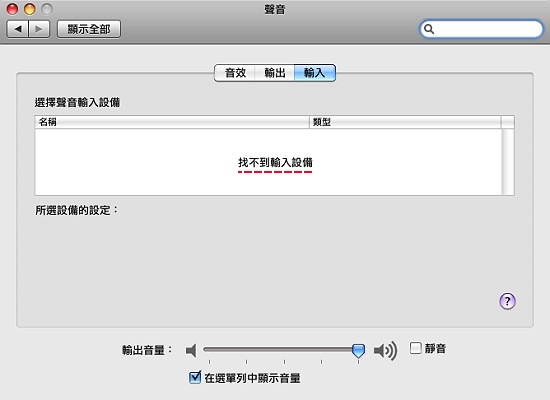Viewport: 550px width, 400px height.
Task: Click the 選擇聲音輸入設備 label
Action: click(77, 102)
